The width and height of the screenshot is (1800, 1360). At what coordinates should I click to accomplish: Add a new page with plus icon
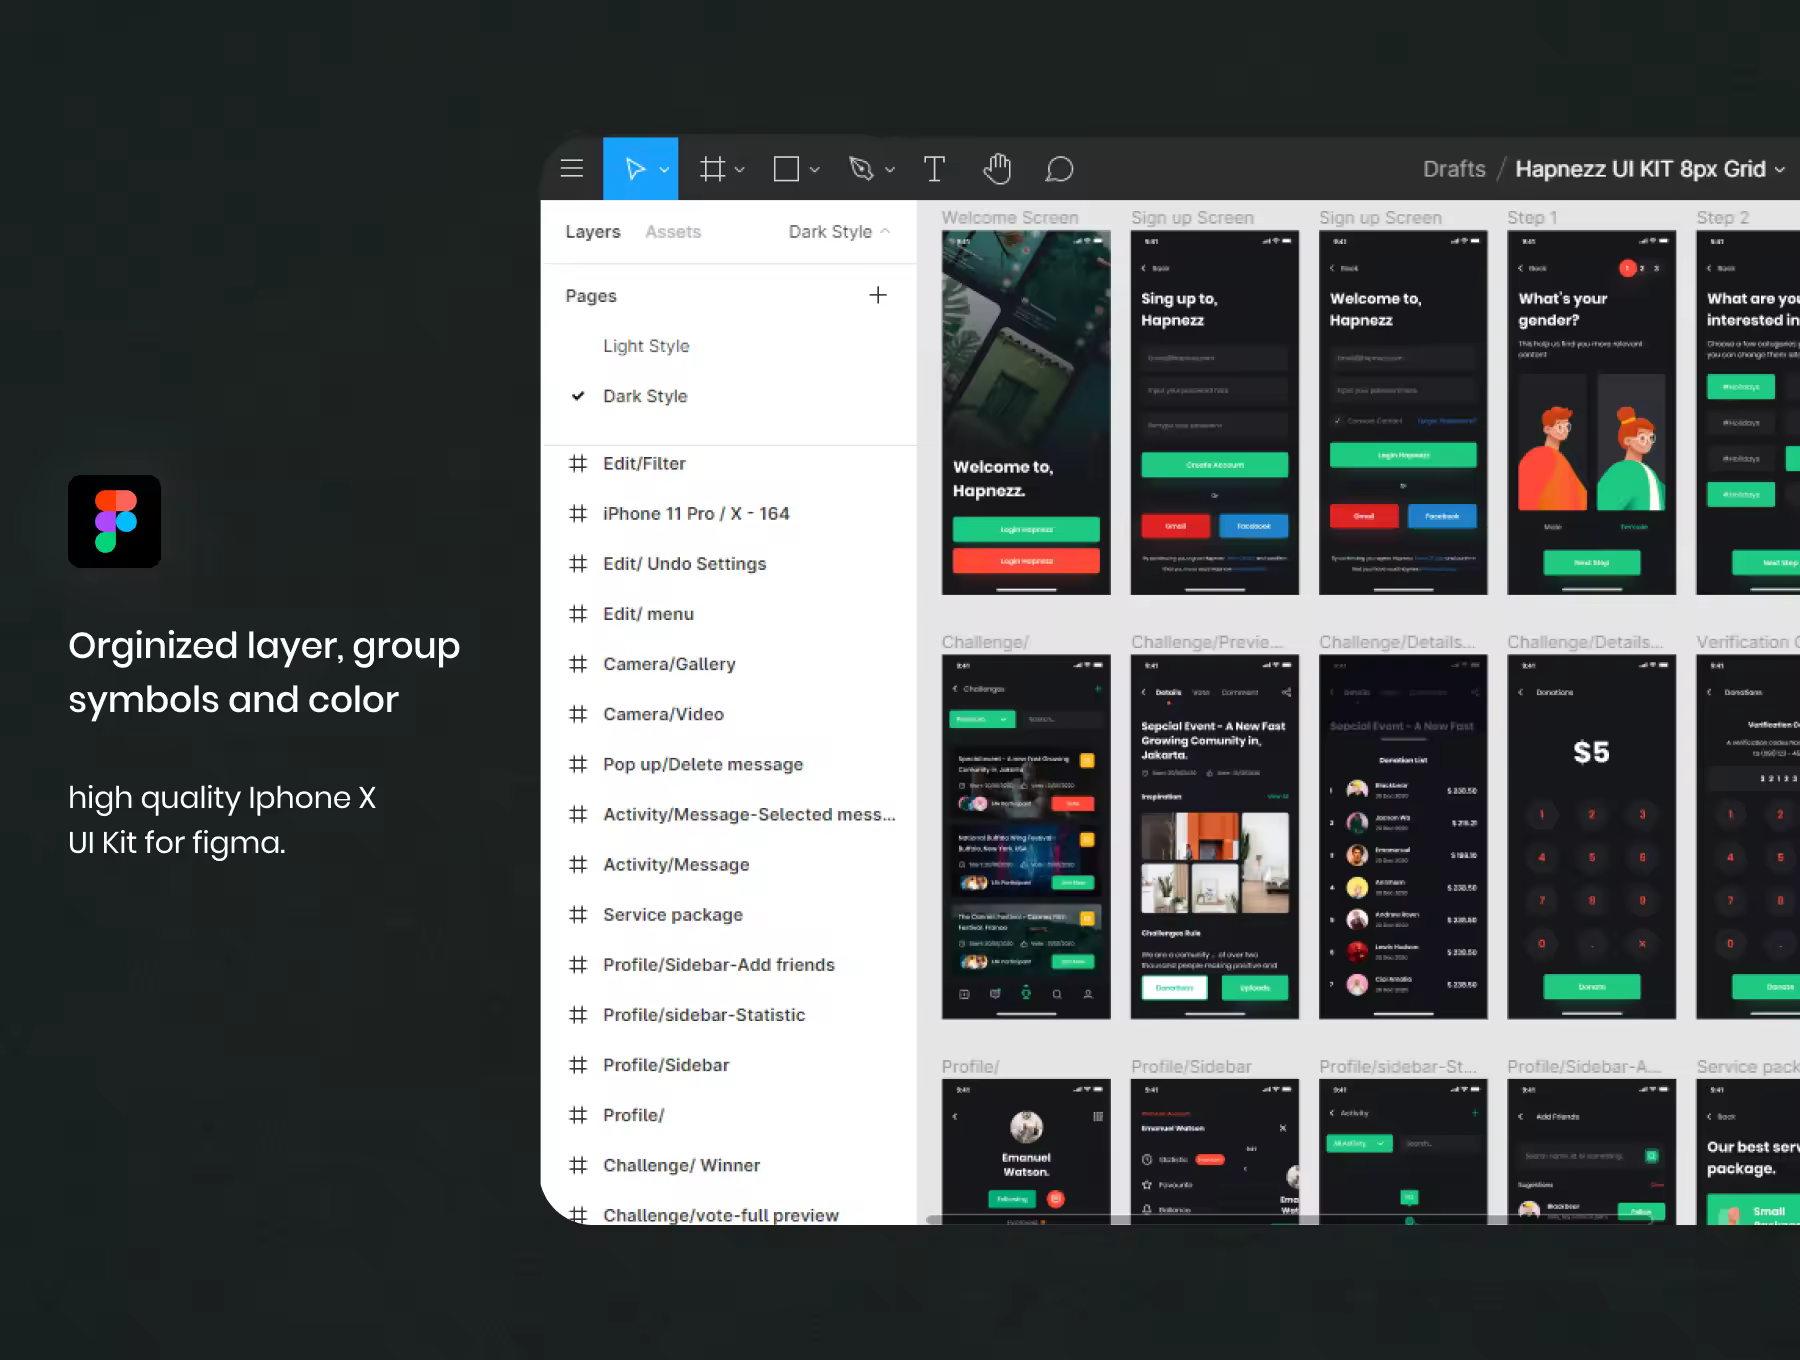878,295
